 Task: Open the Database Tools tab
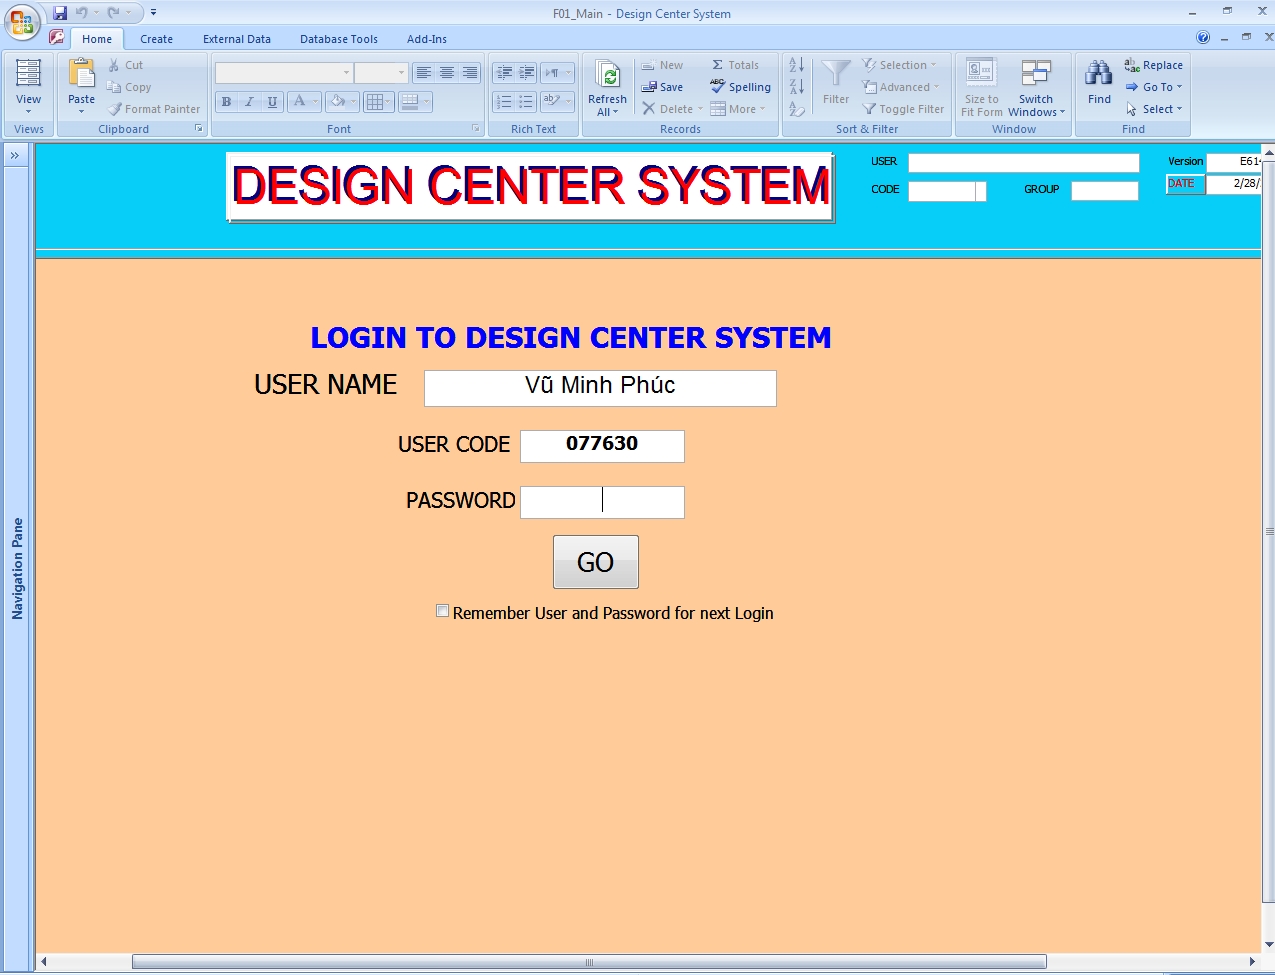[x=339, y=39]
